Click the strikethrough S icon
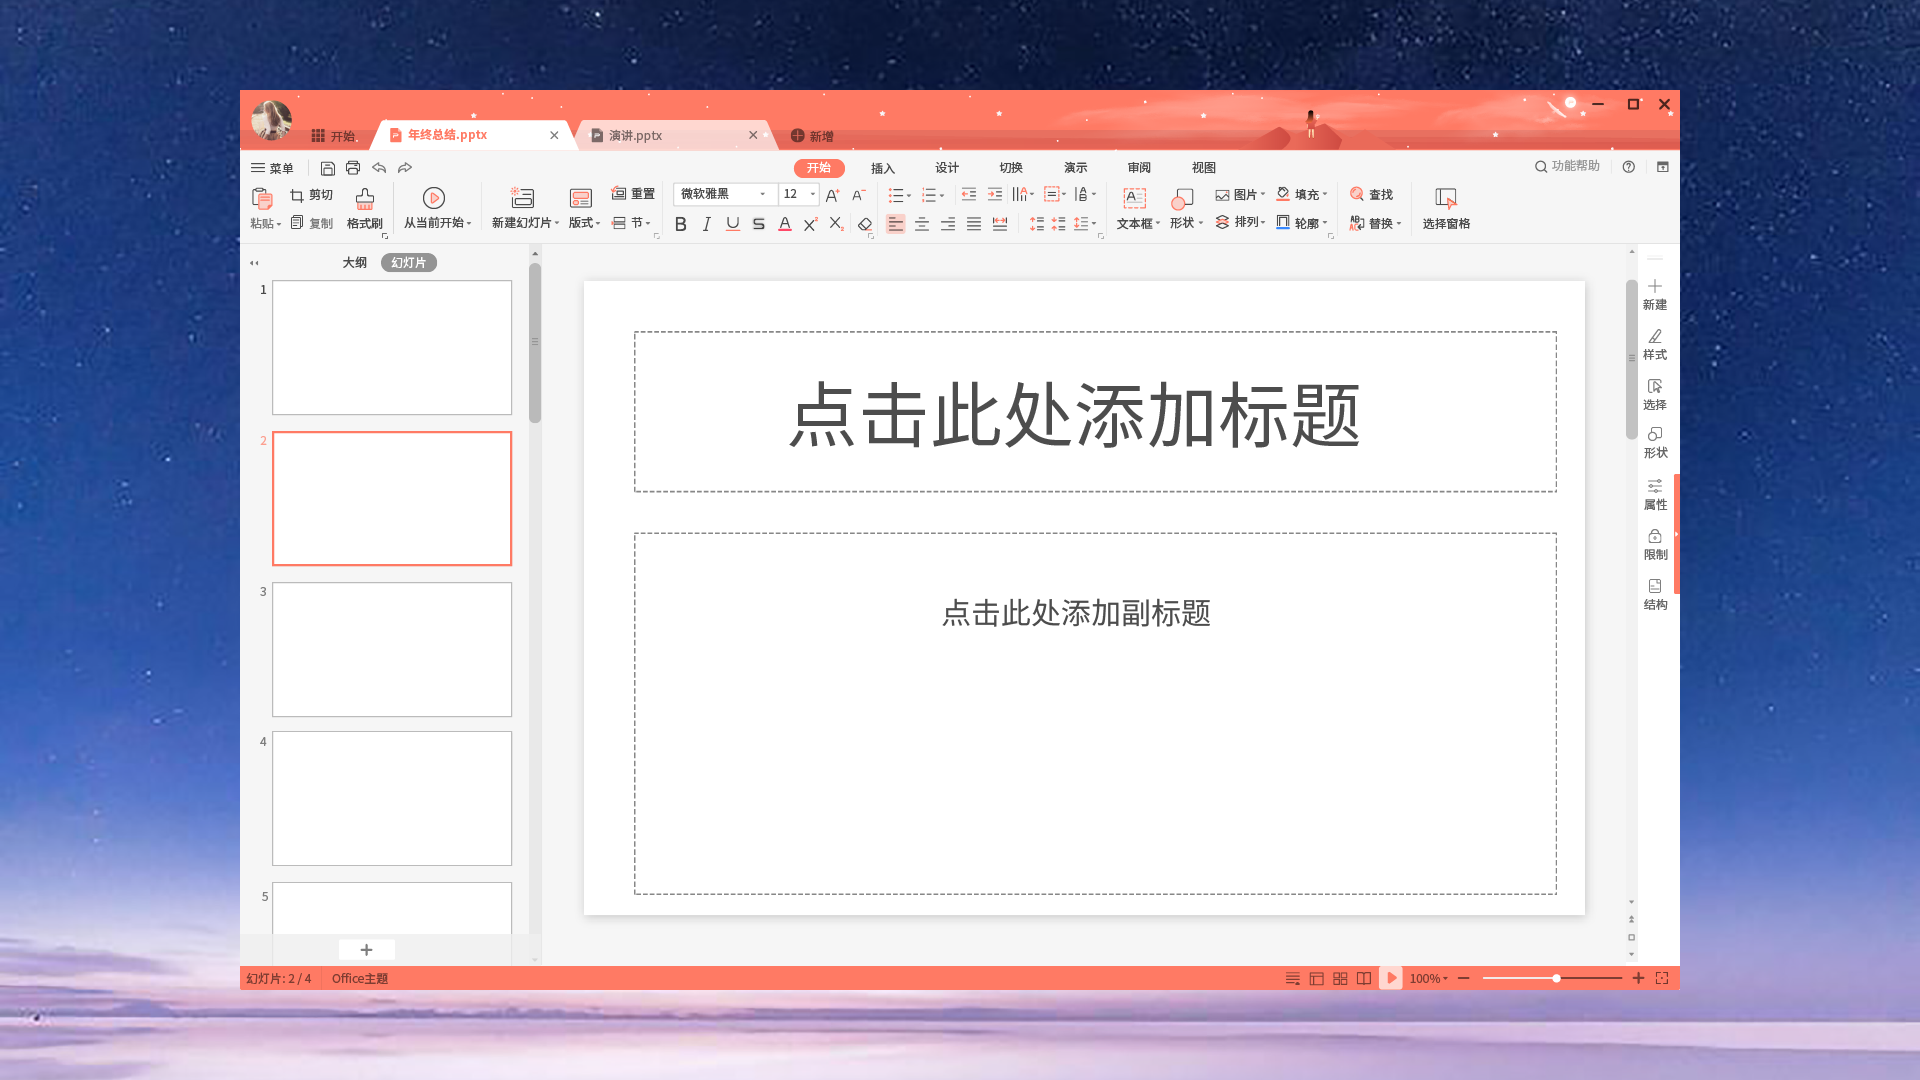 coord(759,224)
